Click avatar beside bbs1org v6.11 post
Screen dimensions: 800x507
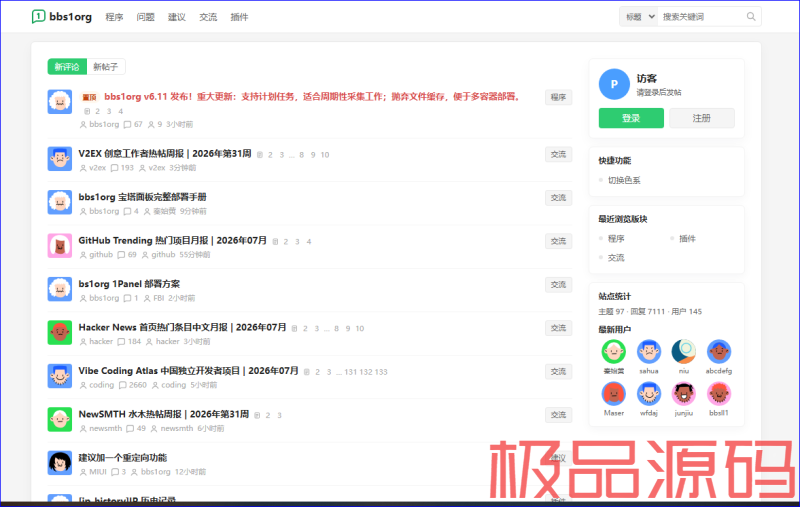click(x=60, y=102)
